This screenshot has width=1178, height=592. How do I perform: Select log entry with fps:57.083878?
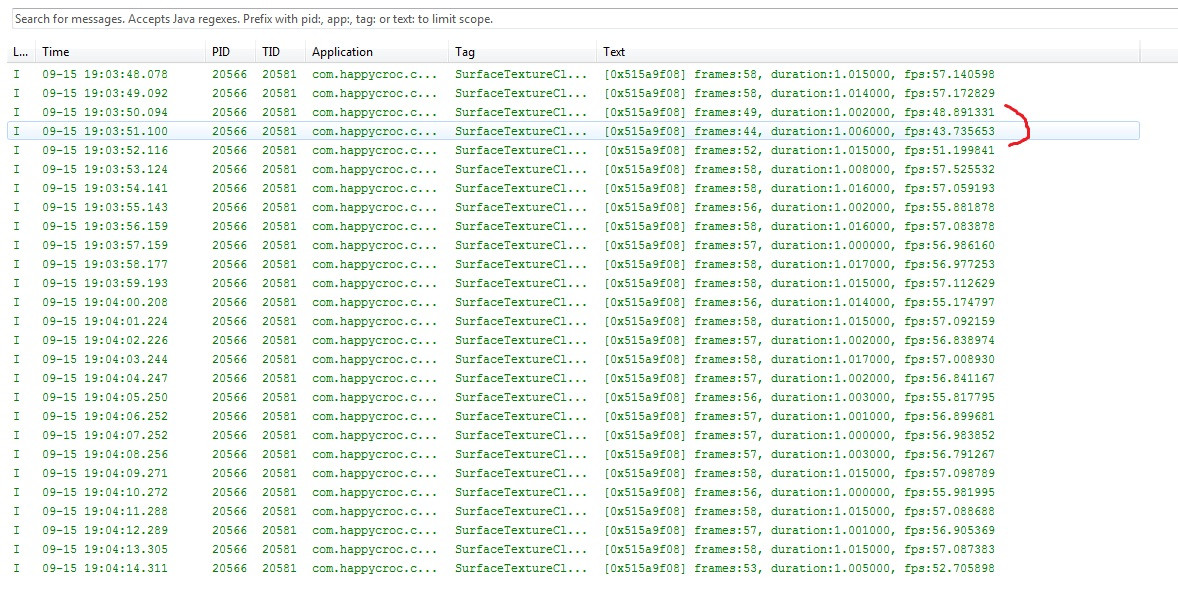click(574, 226)
